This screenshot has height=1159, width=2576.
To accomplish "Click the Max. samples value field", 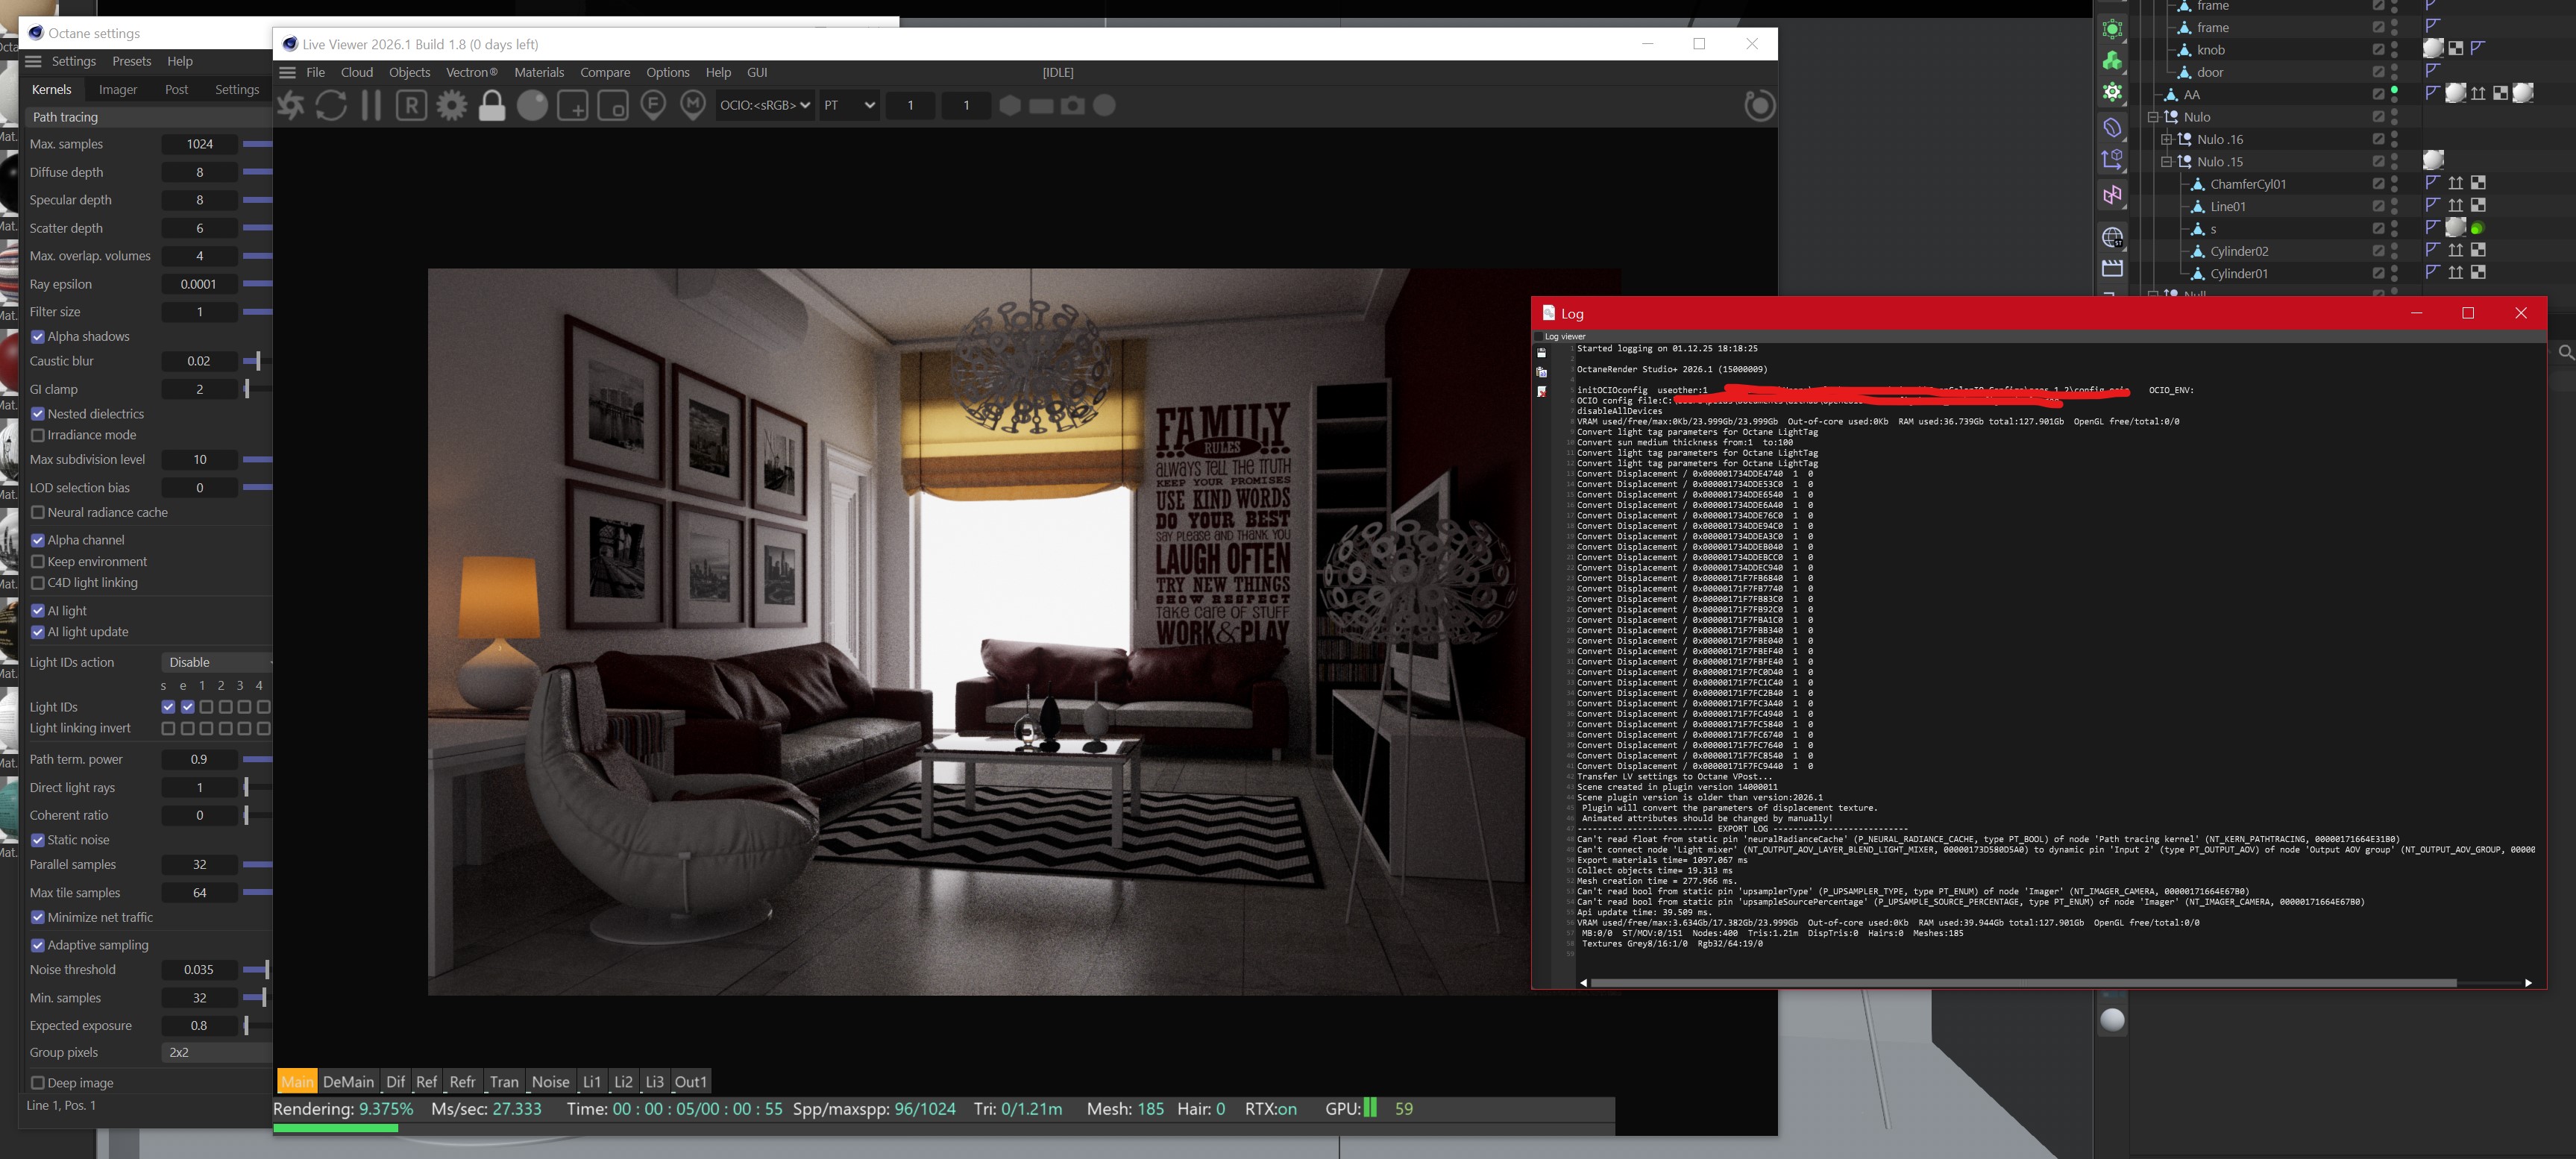I will pyautogui.click(x=199, y=144).
